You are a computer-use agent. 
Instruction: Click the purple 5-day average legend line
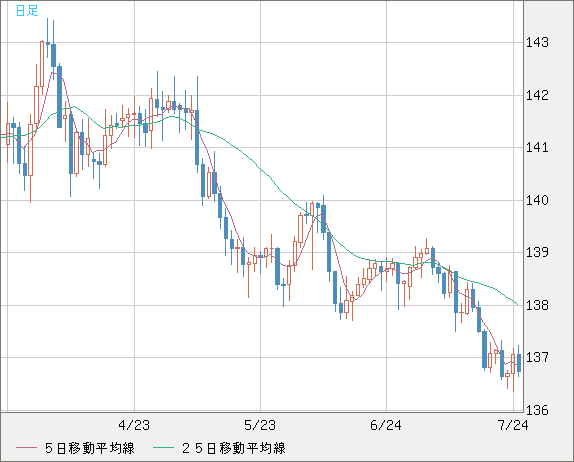pyautogui.click(x=26, y=448)
